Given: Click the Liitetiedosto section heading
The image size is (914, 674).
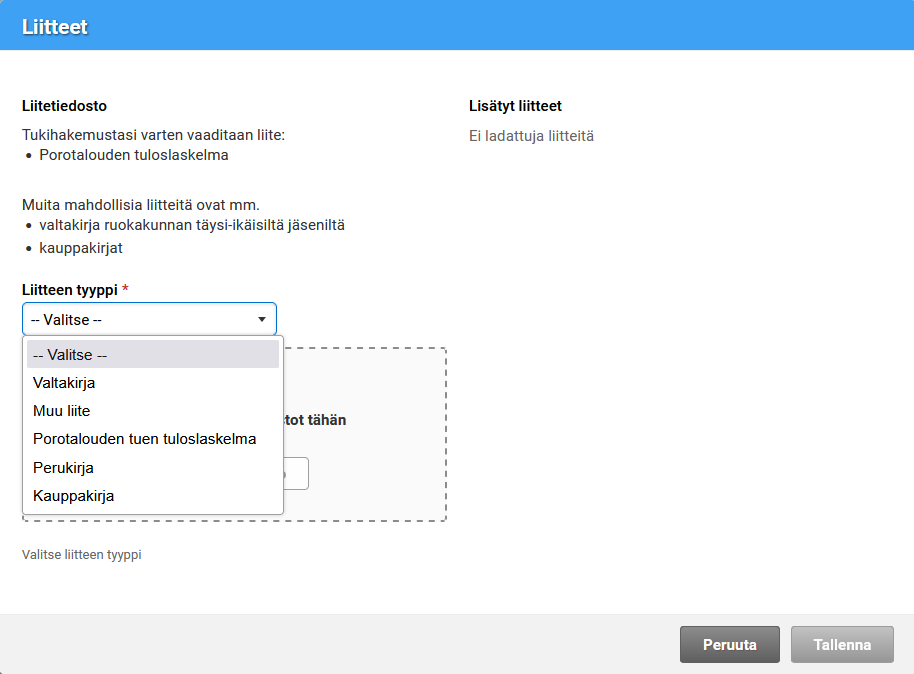Looking at the screenshot, I should point(64,106).
